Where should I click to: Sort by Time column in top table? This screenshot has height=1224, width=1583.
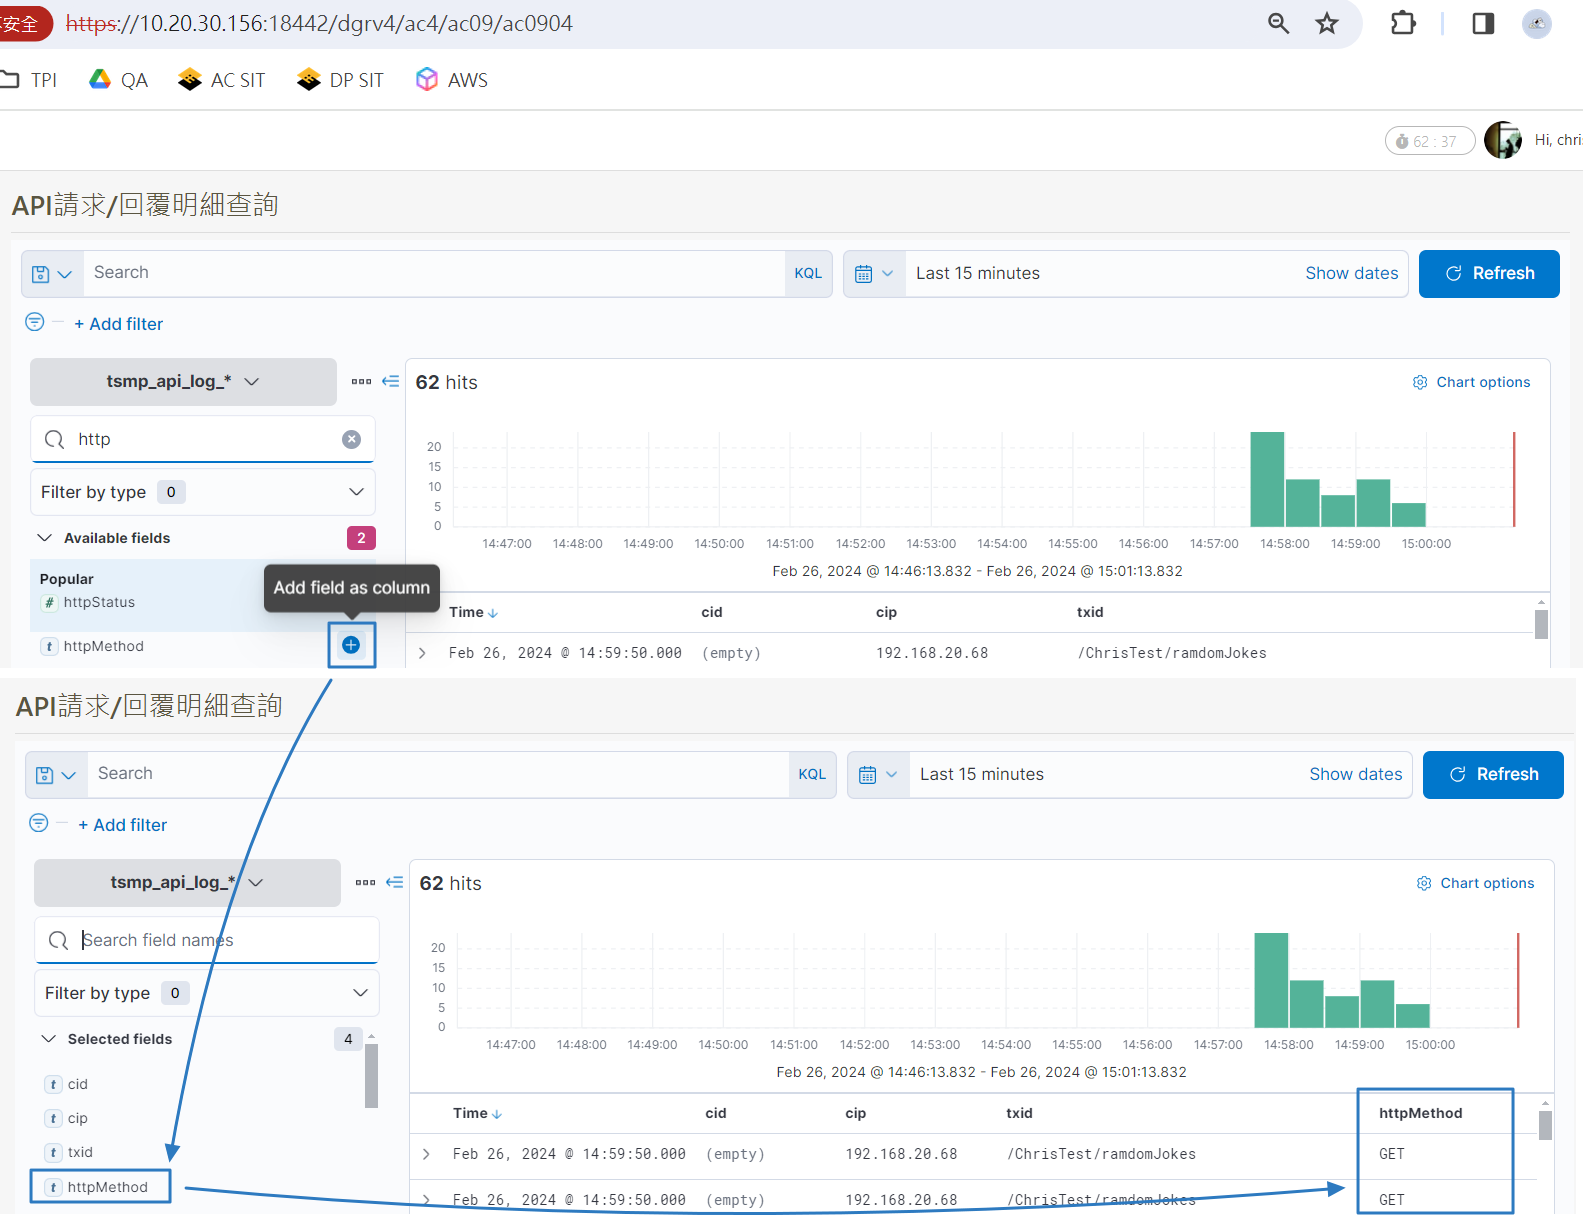[473, 612]
